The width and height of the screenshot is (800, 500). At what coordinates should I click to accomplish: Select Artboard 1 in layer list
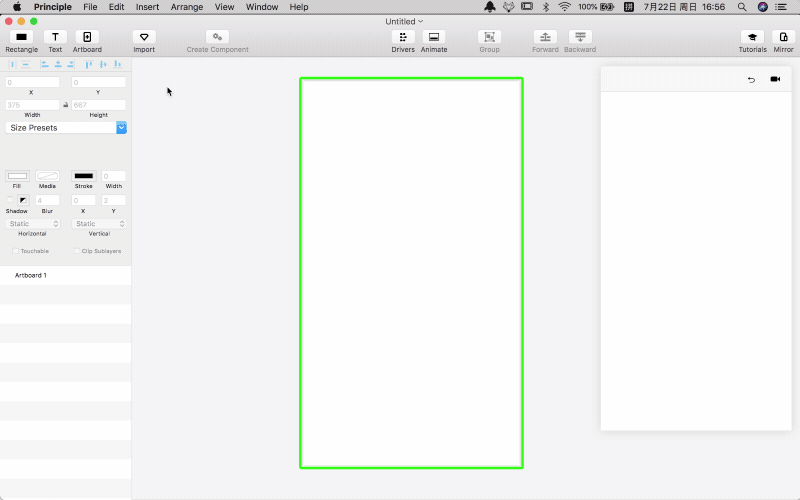[x=31, y=275]
